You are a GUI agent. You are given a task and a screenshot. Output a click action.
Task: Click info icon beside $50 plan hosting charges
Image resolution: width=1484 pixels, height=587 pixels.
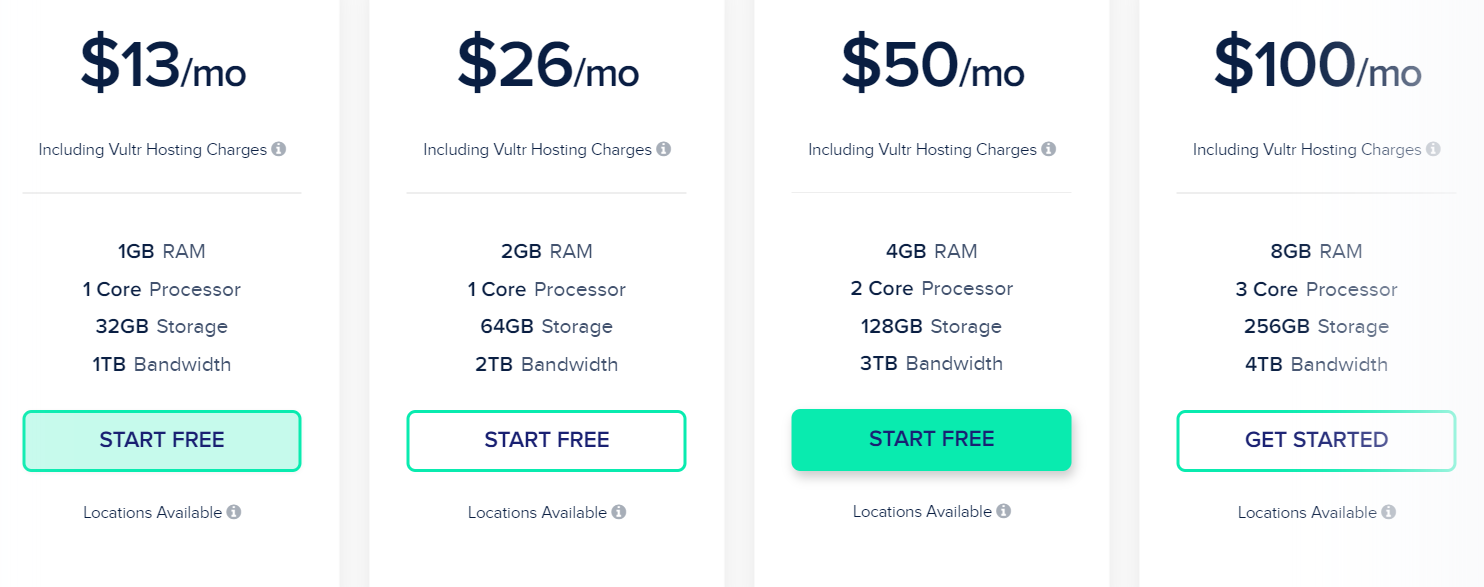[x=1048, y=149]
